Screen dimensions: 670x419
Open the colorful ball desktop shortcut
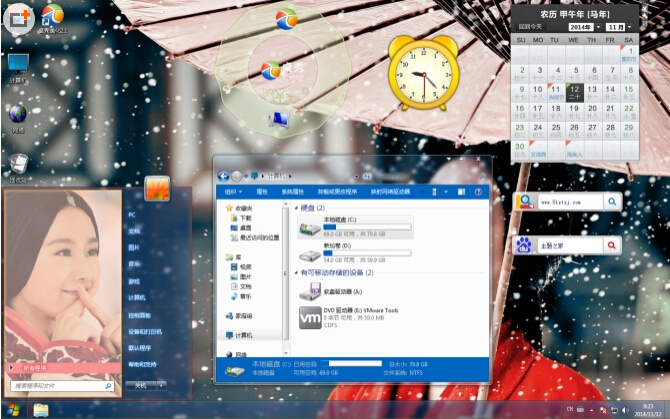click(x=53, y=15)
